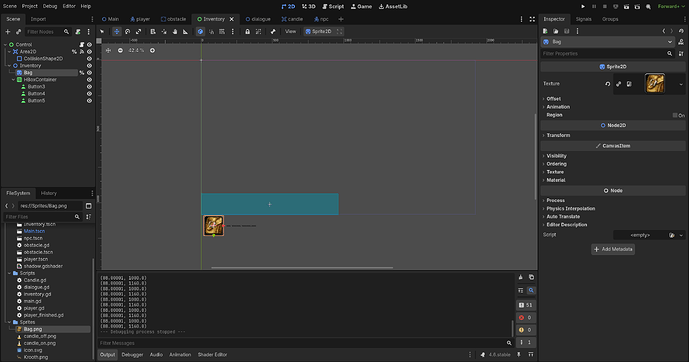Viewport: 689px width, 362px height.
Task: Collapse the HBoxContainer tree node
Action: (x=14, y=80)
